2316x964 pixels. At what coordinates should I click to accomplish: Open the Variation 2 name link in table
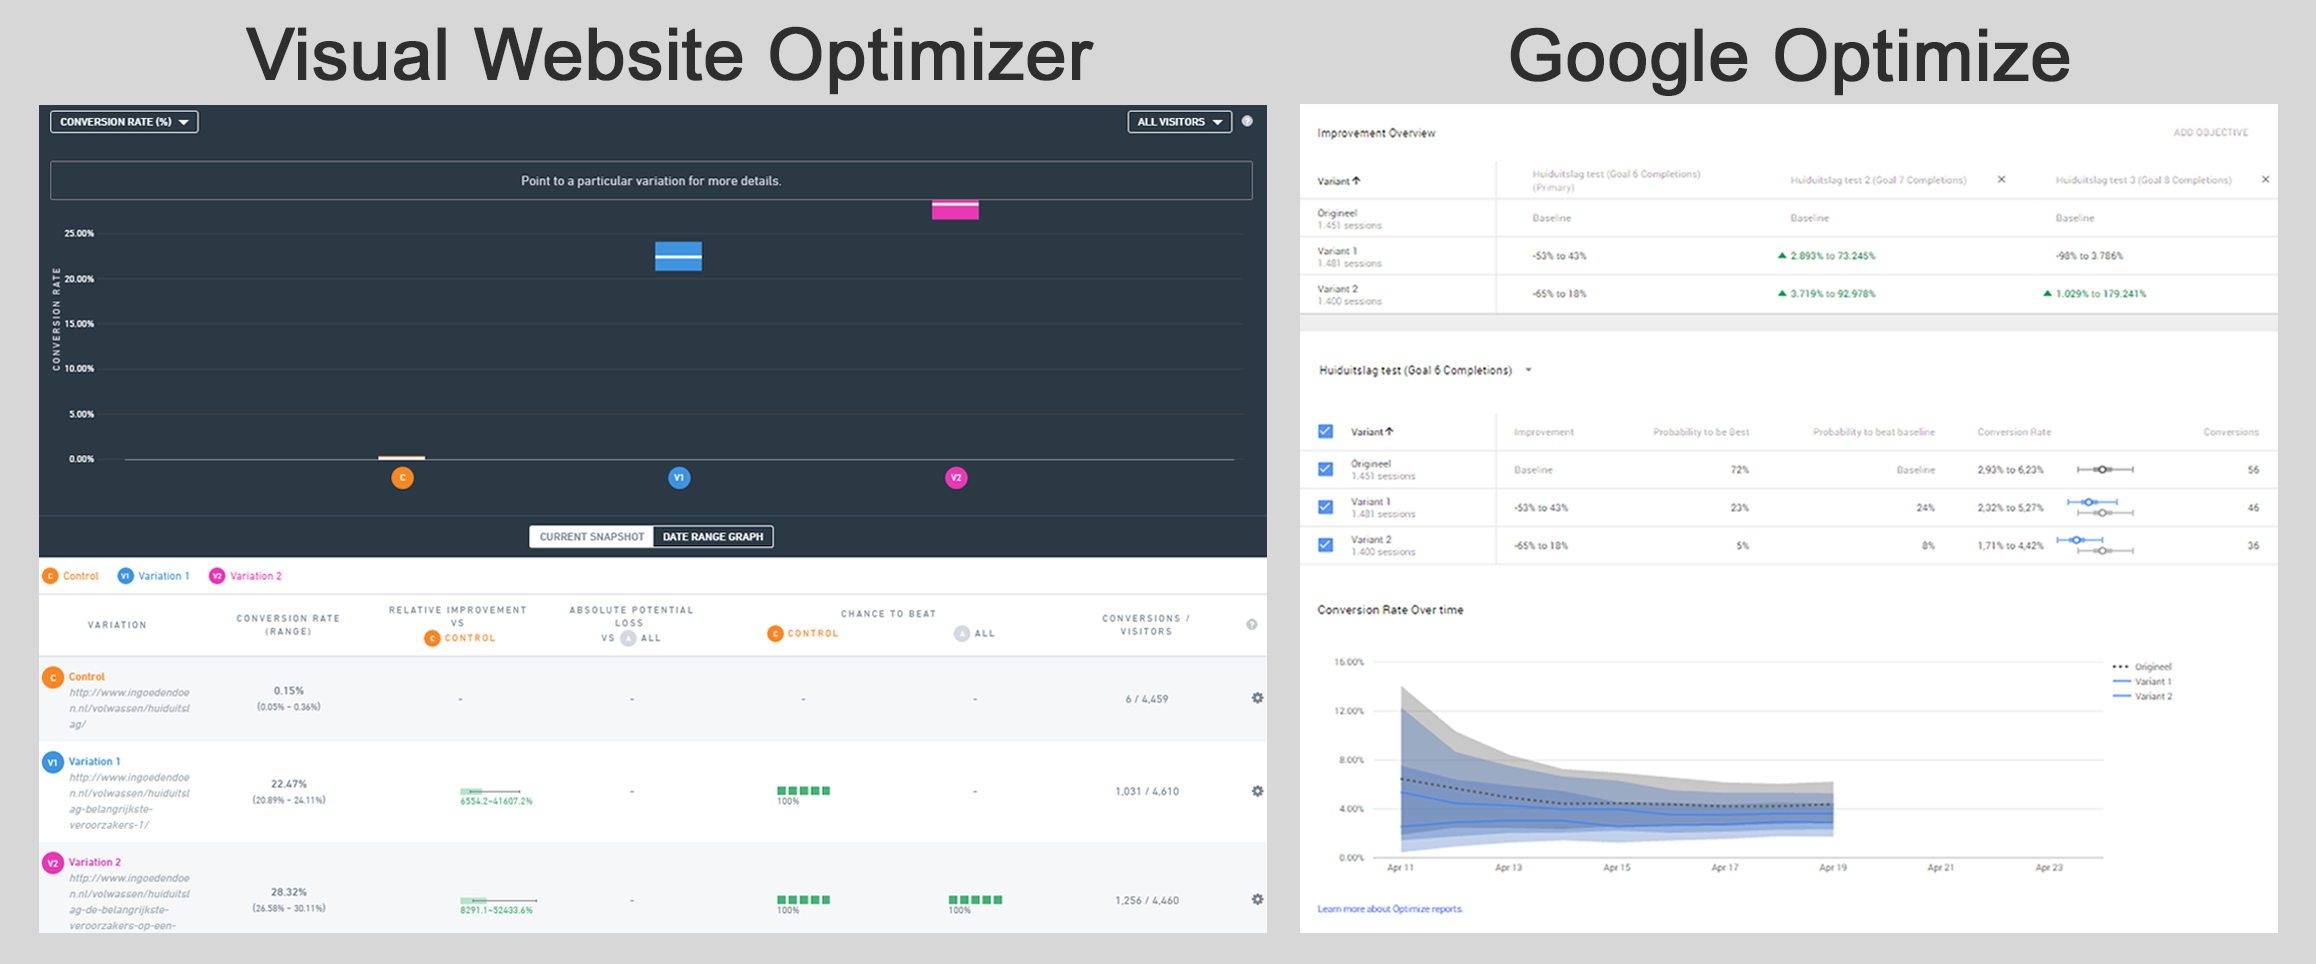[95, 862]
